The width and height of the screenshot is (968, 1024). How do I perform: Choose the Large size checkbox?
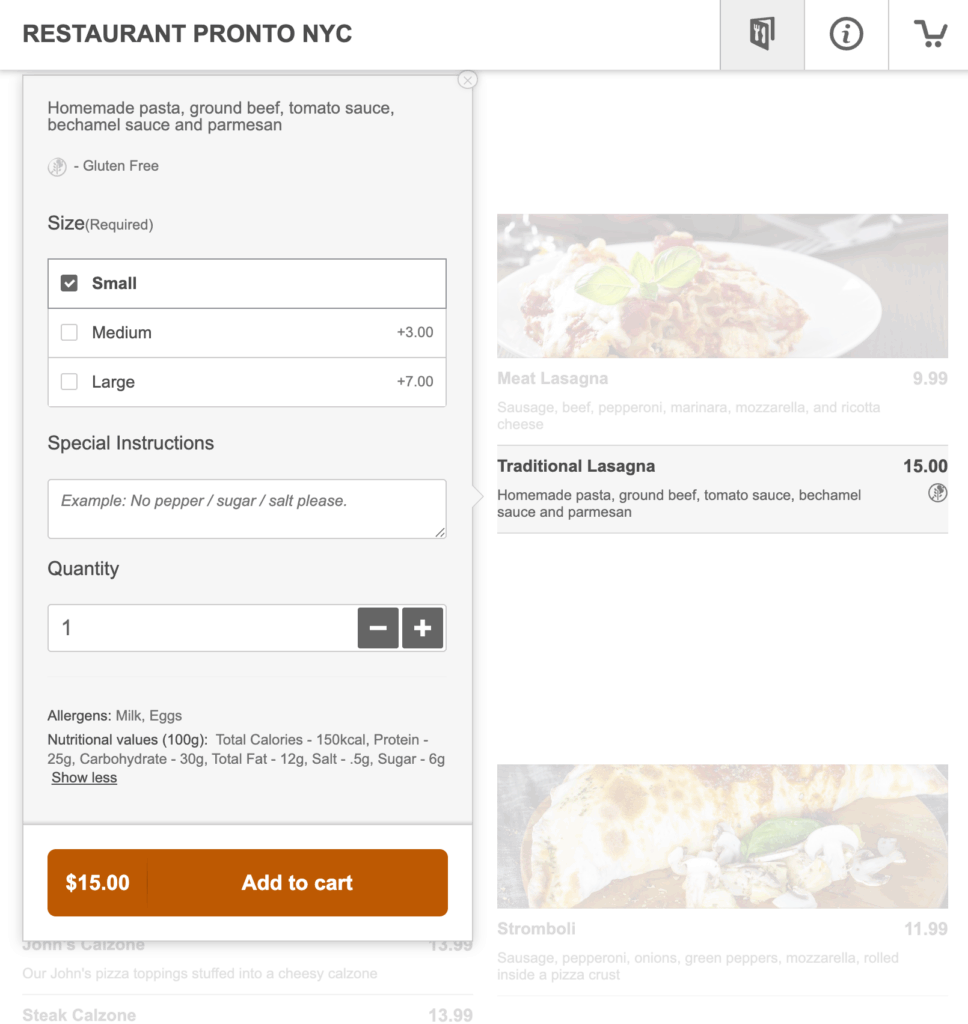coord(69,382)
